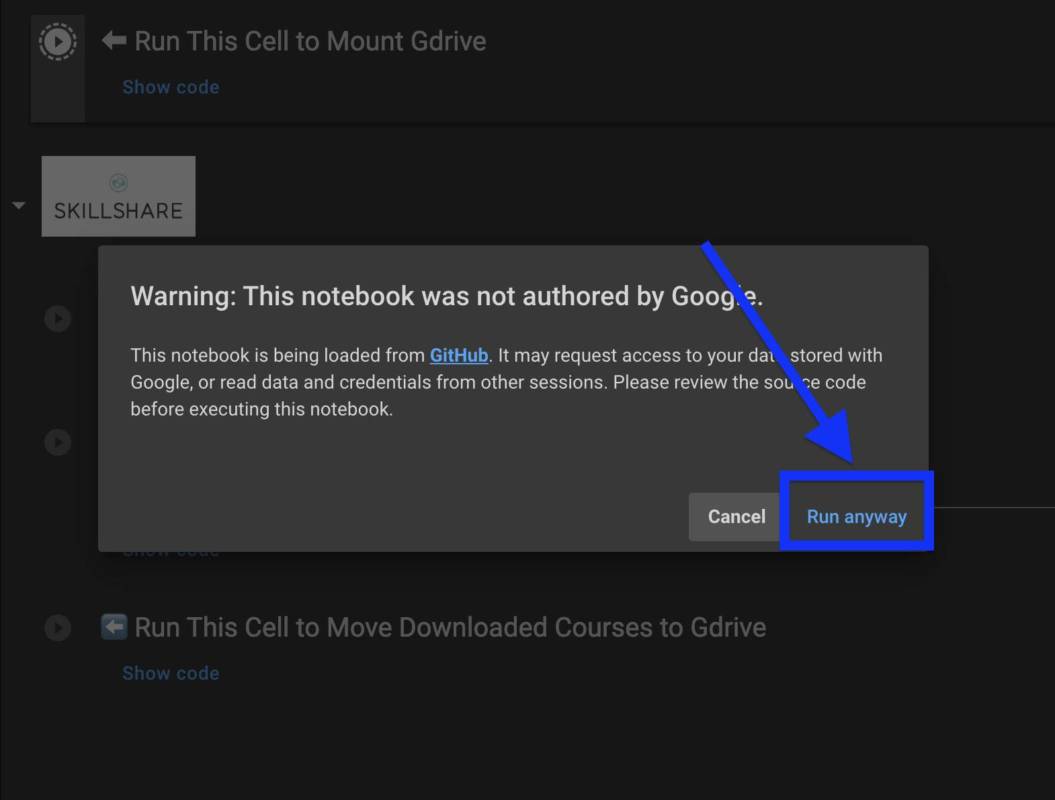Run the cell directly below the Skillshare logo
1055x800 pixels.
click(58, 318)
